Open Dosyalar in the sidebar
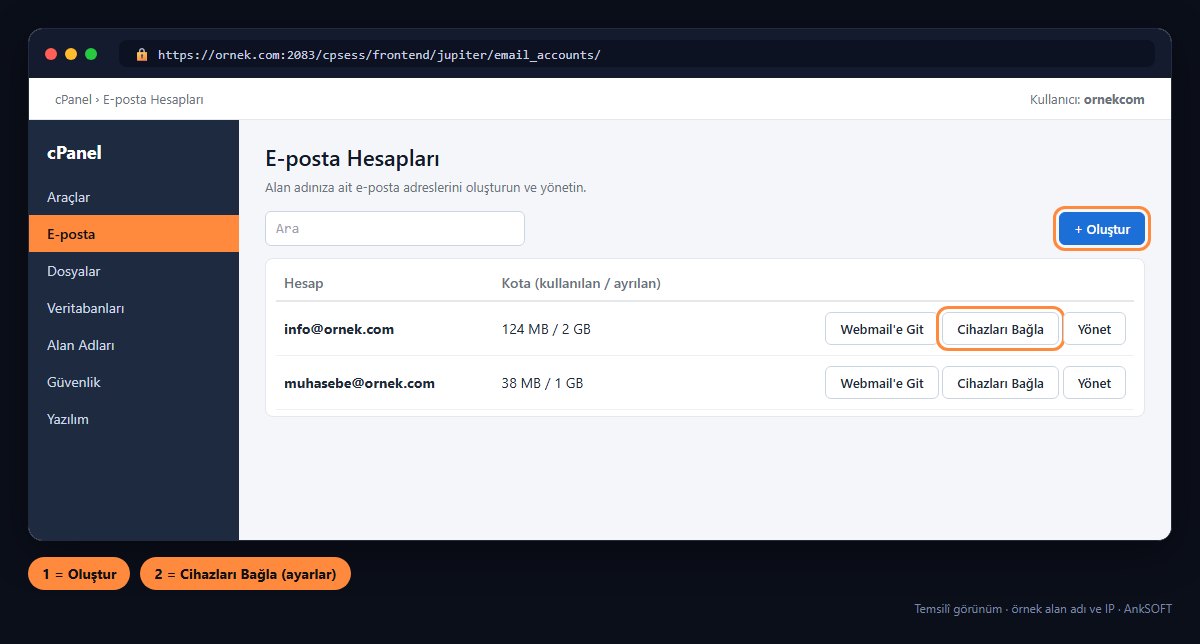Screen dimensions: 1200x644 click(133, 271)
